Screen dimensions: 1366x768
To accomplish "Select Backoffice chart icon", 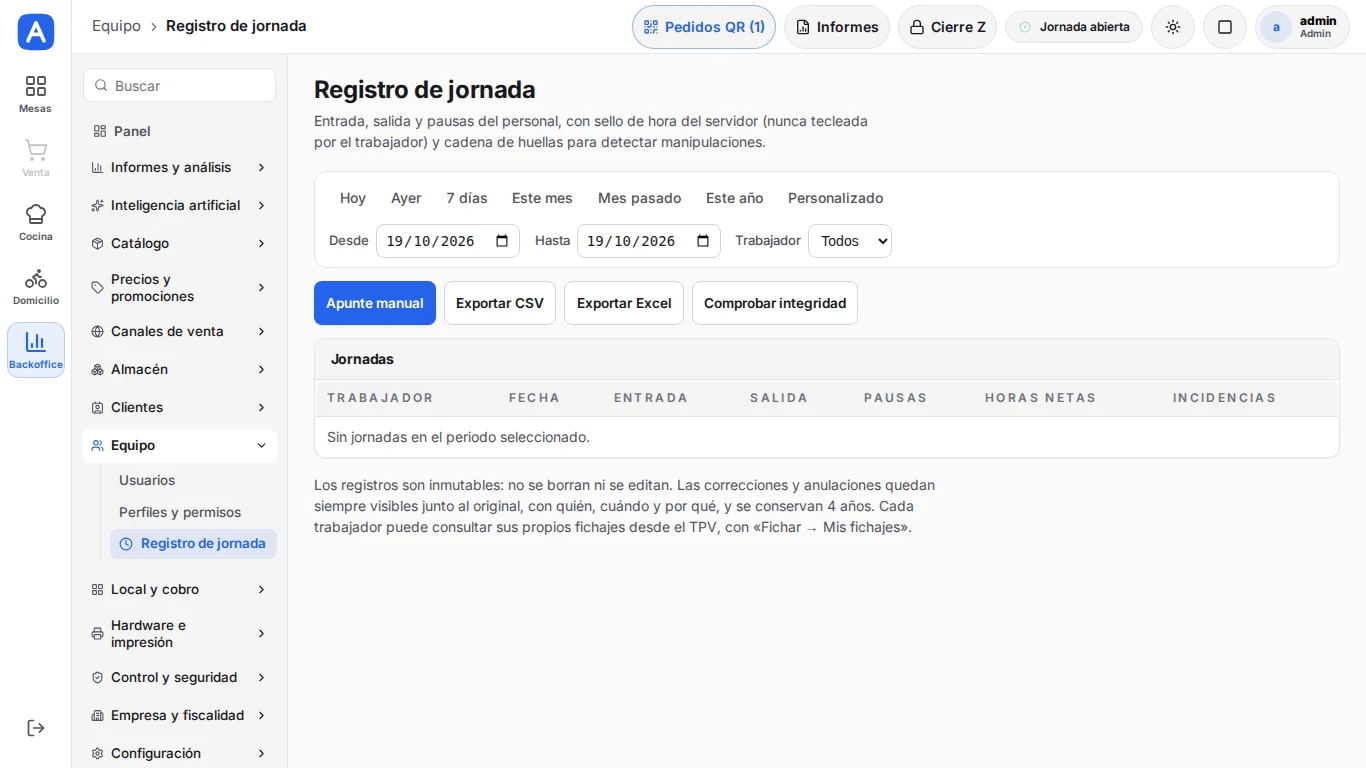I will coord(36,350).
